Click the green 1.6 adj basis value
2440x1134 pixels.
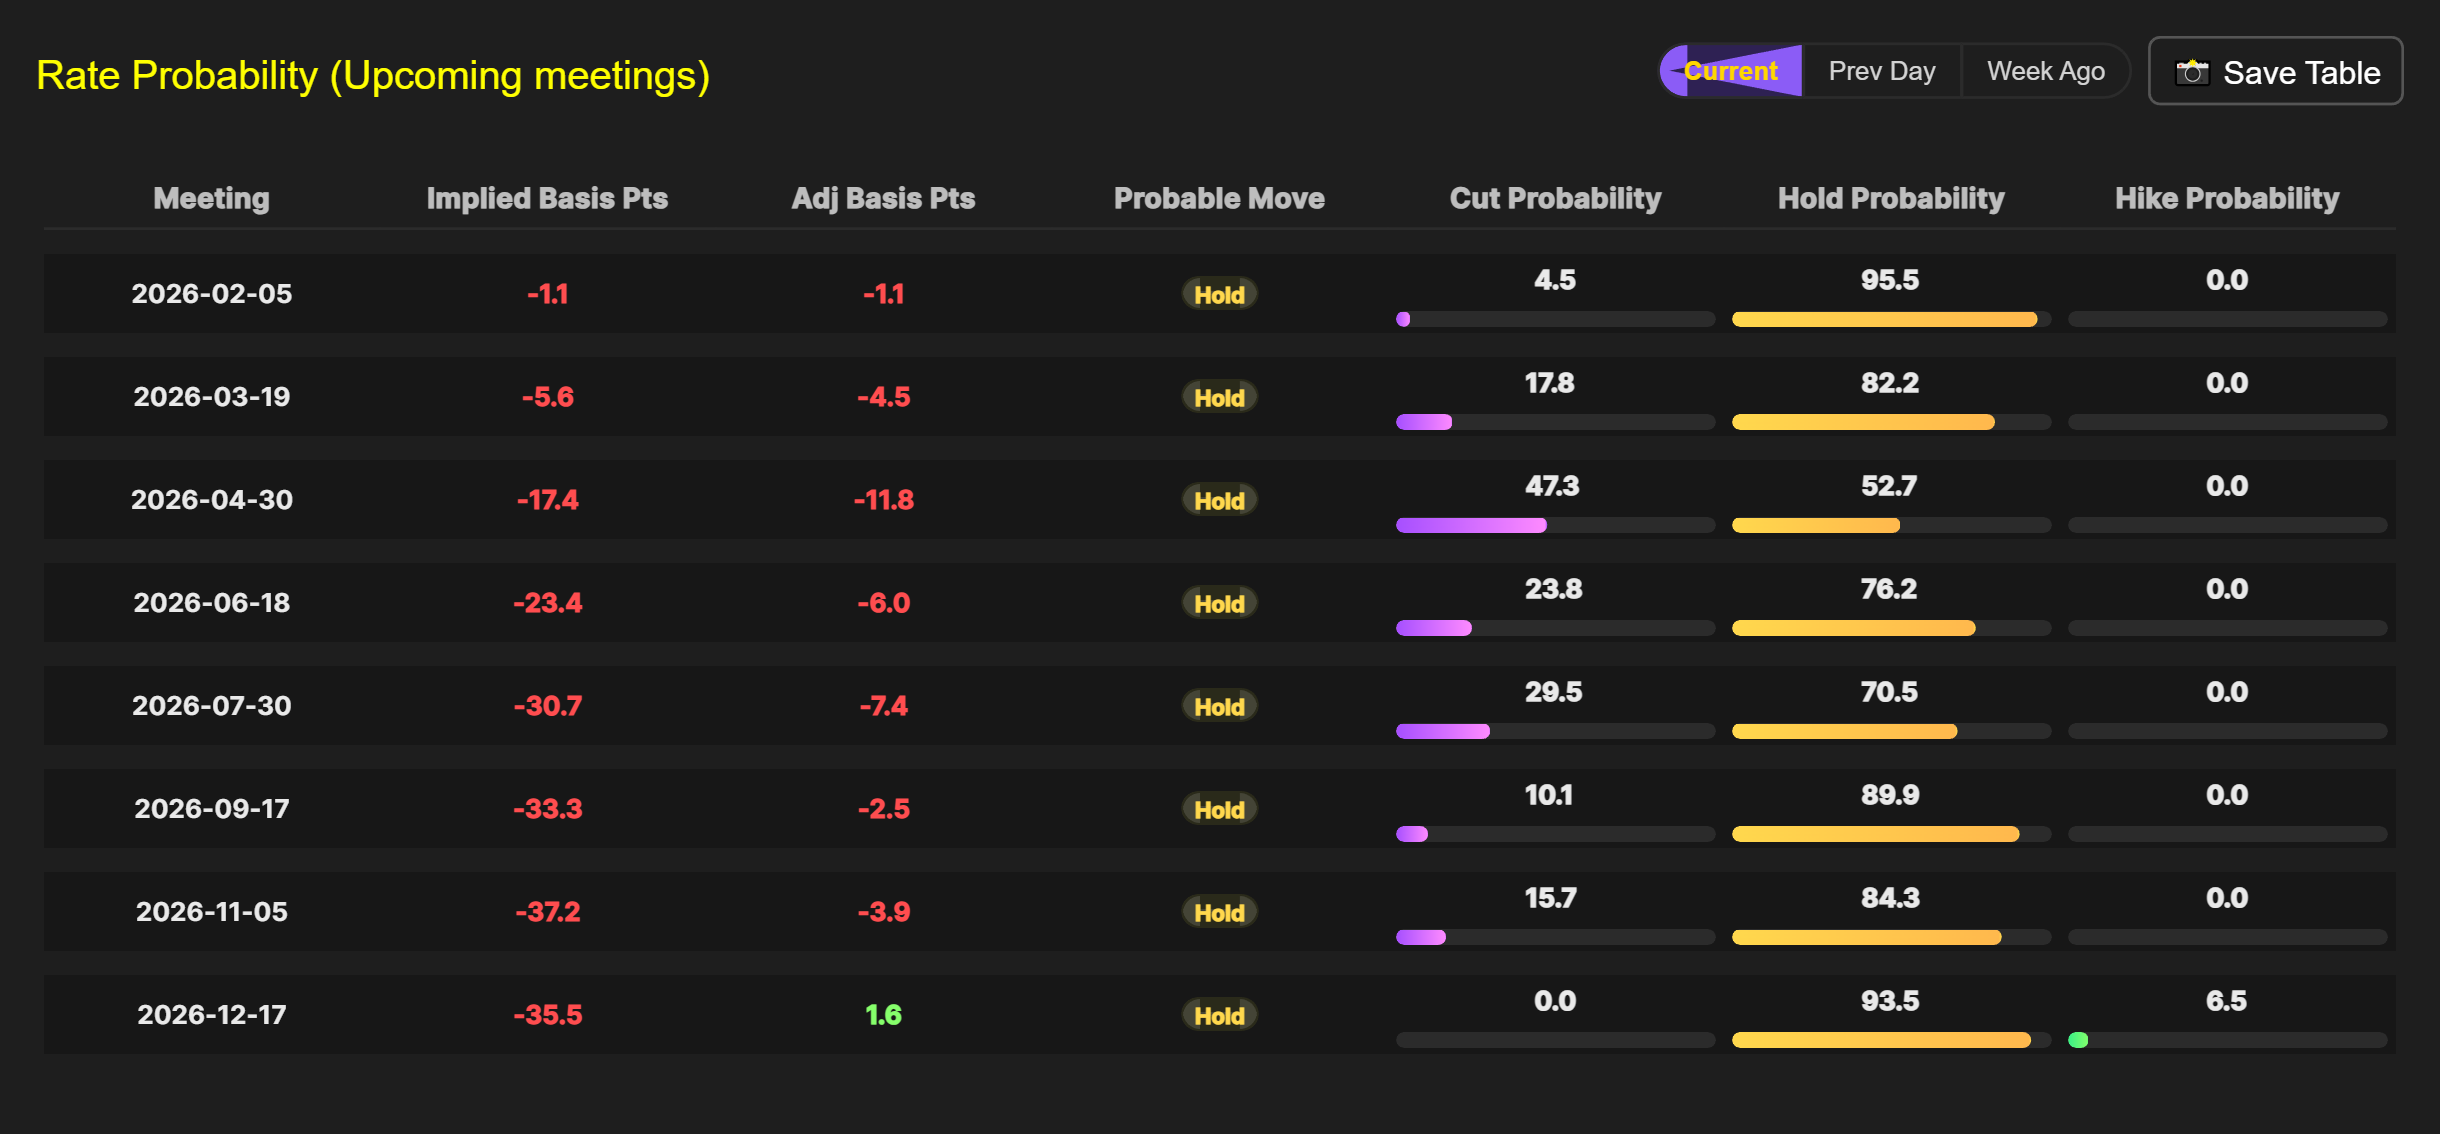(x=883, y=1015)
